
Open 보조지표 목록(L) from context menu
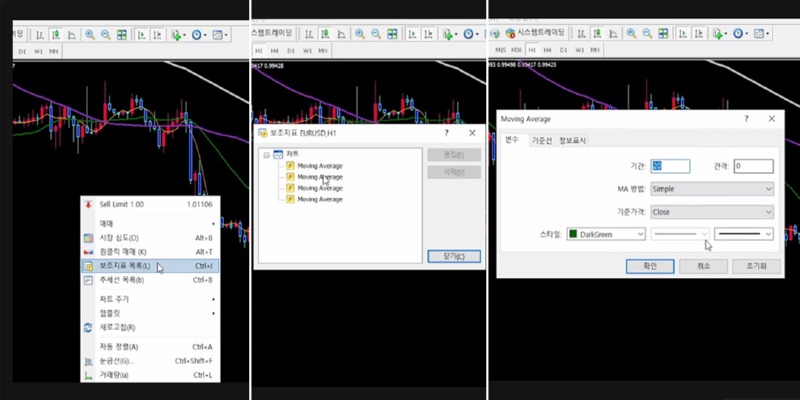point(151,266)
